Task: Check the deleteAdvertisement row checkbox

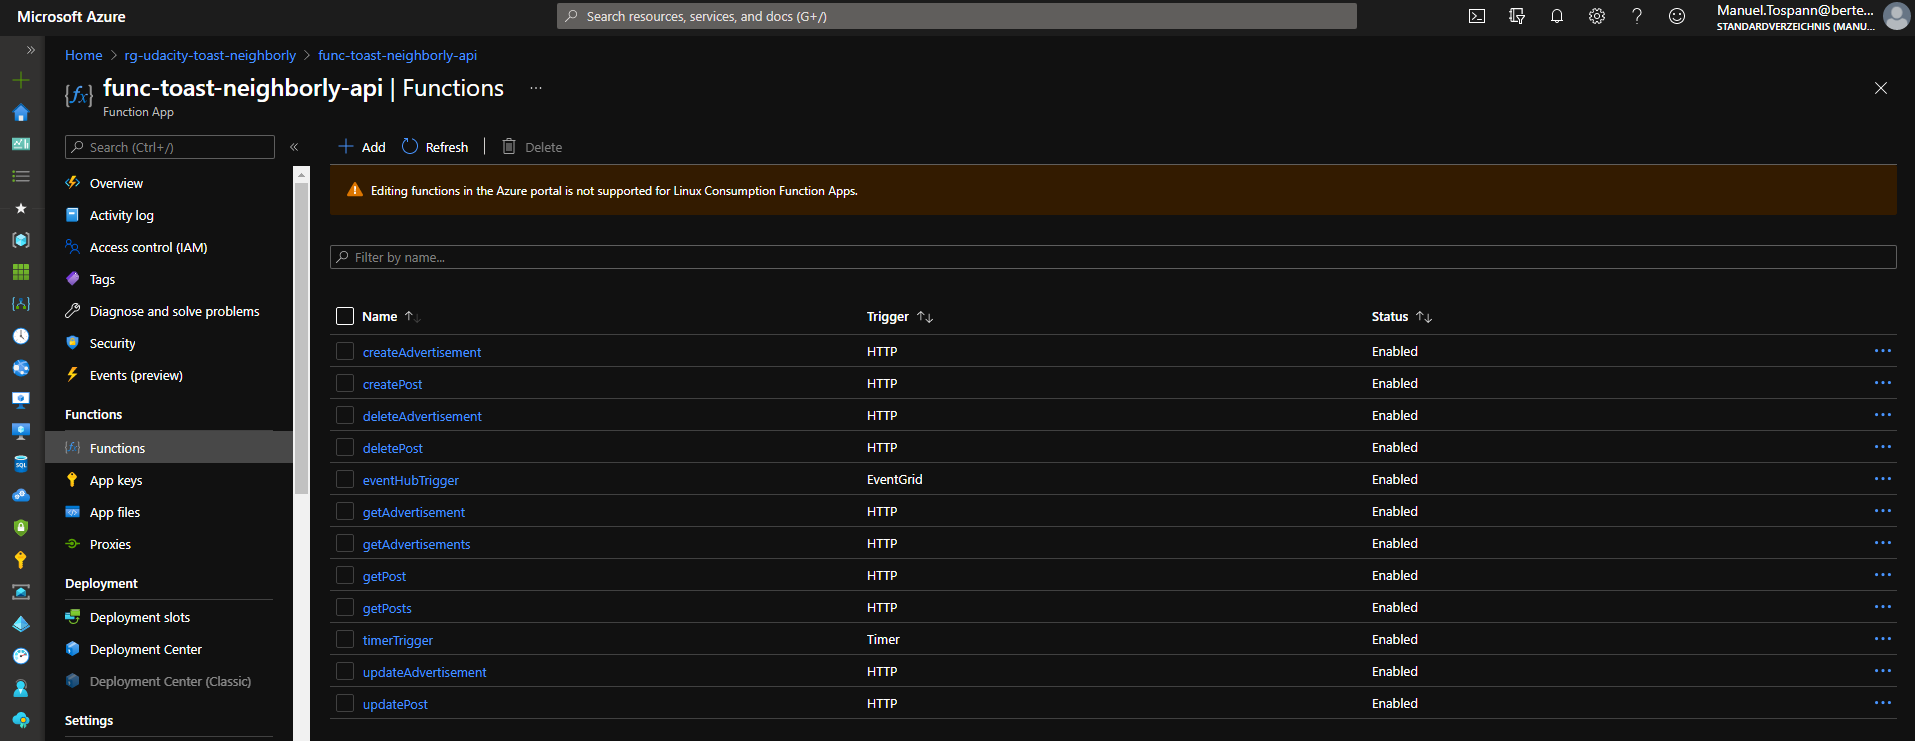Action: click(345, 415)
